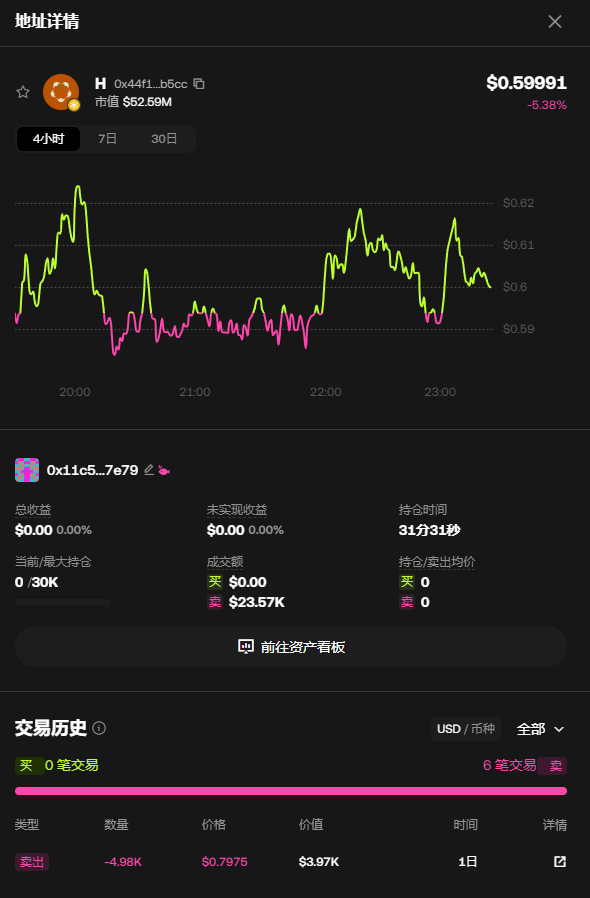Image resolution: width=590 pixels, height=898 pixels.
Task: Star the H token as favorite
Action: point(23,92)
